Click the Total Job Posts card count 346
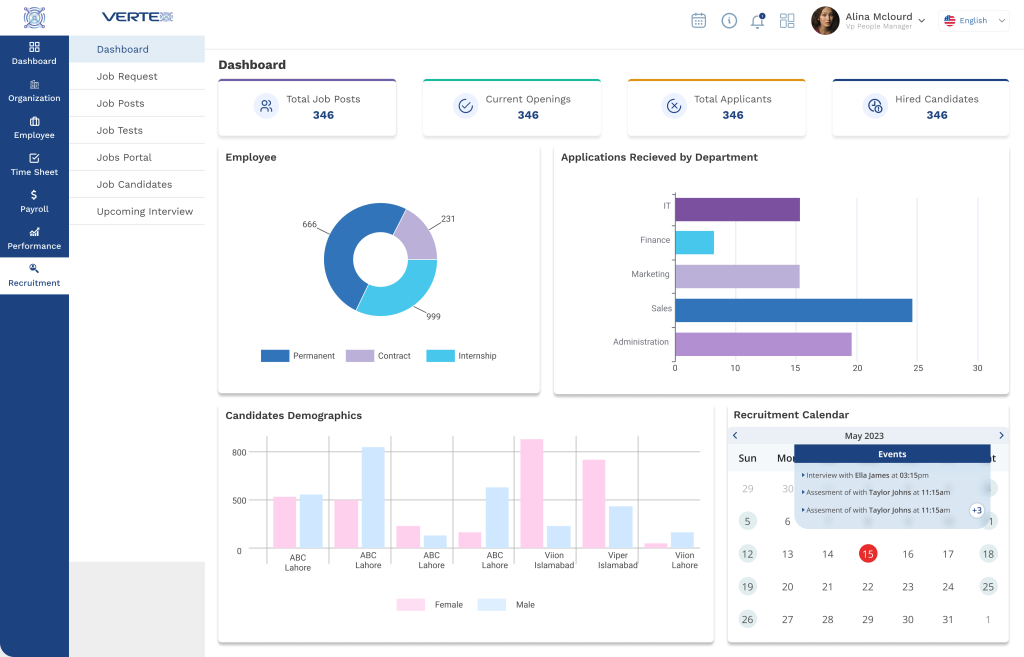Image resolution: width=1024 pixels, height=657 pixels. click(x=323, y=115)
